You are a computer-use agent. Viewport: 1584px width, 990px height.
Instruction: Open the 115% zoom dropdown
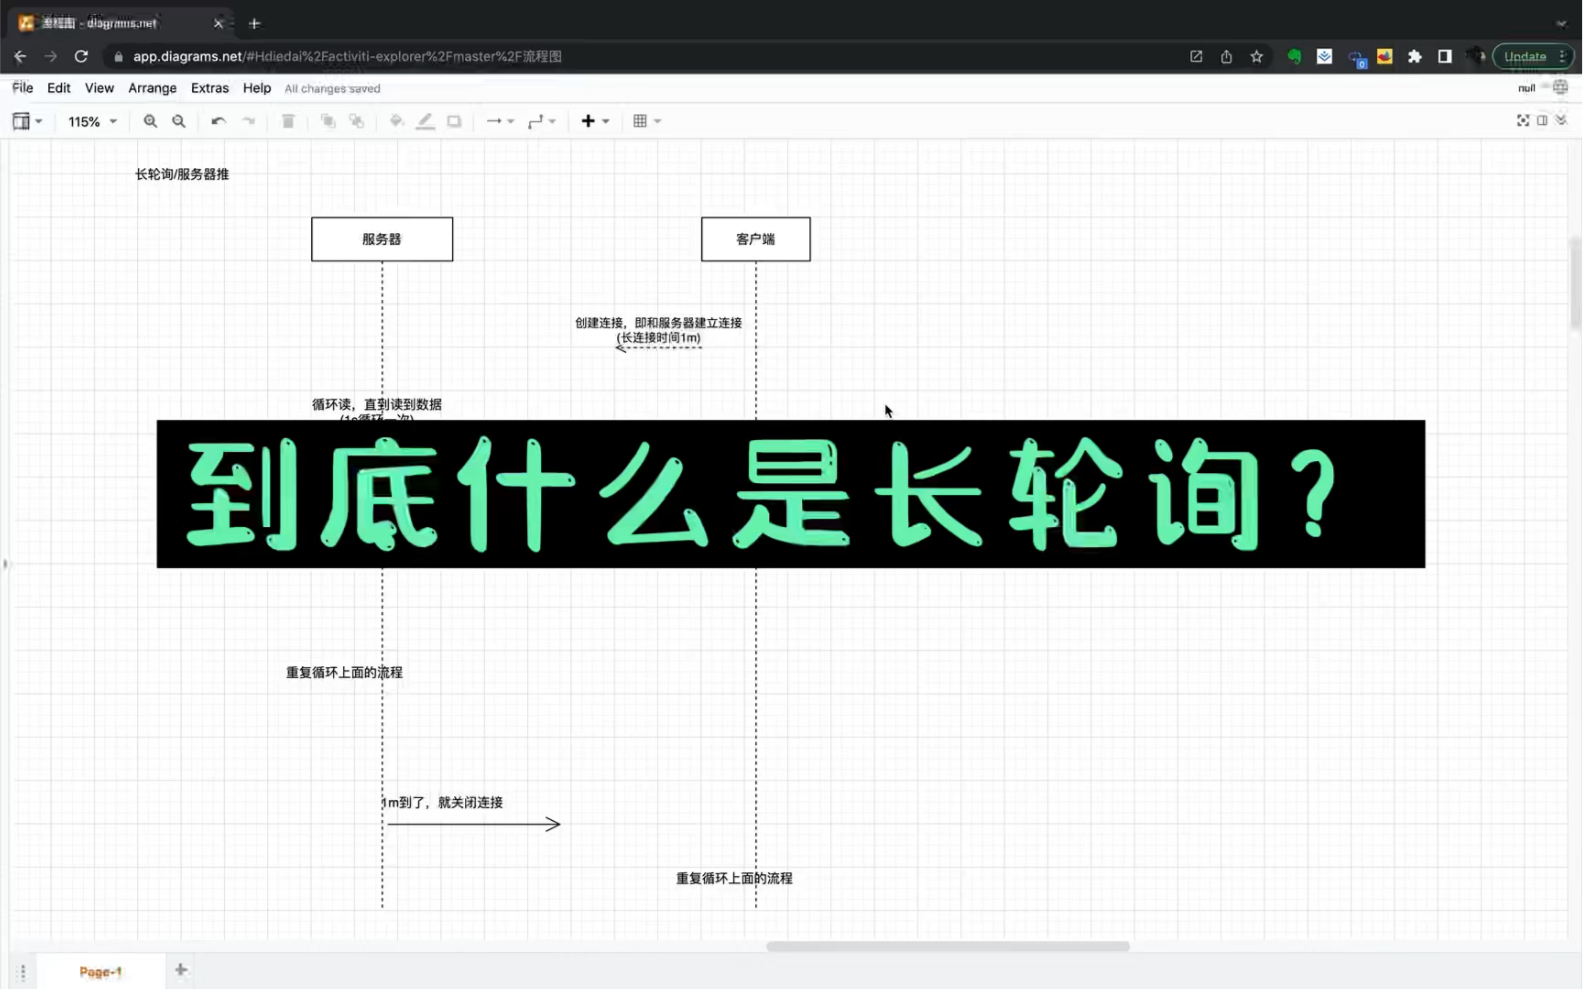92,122
